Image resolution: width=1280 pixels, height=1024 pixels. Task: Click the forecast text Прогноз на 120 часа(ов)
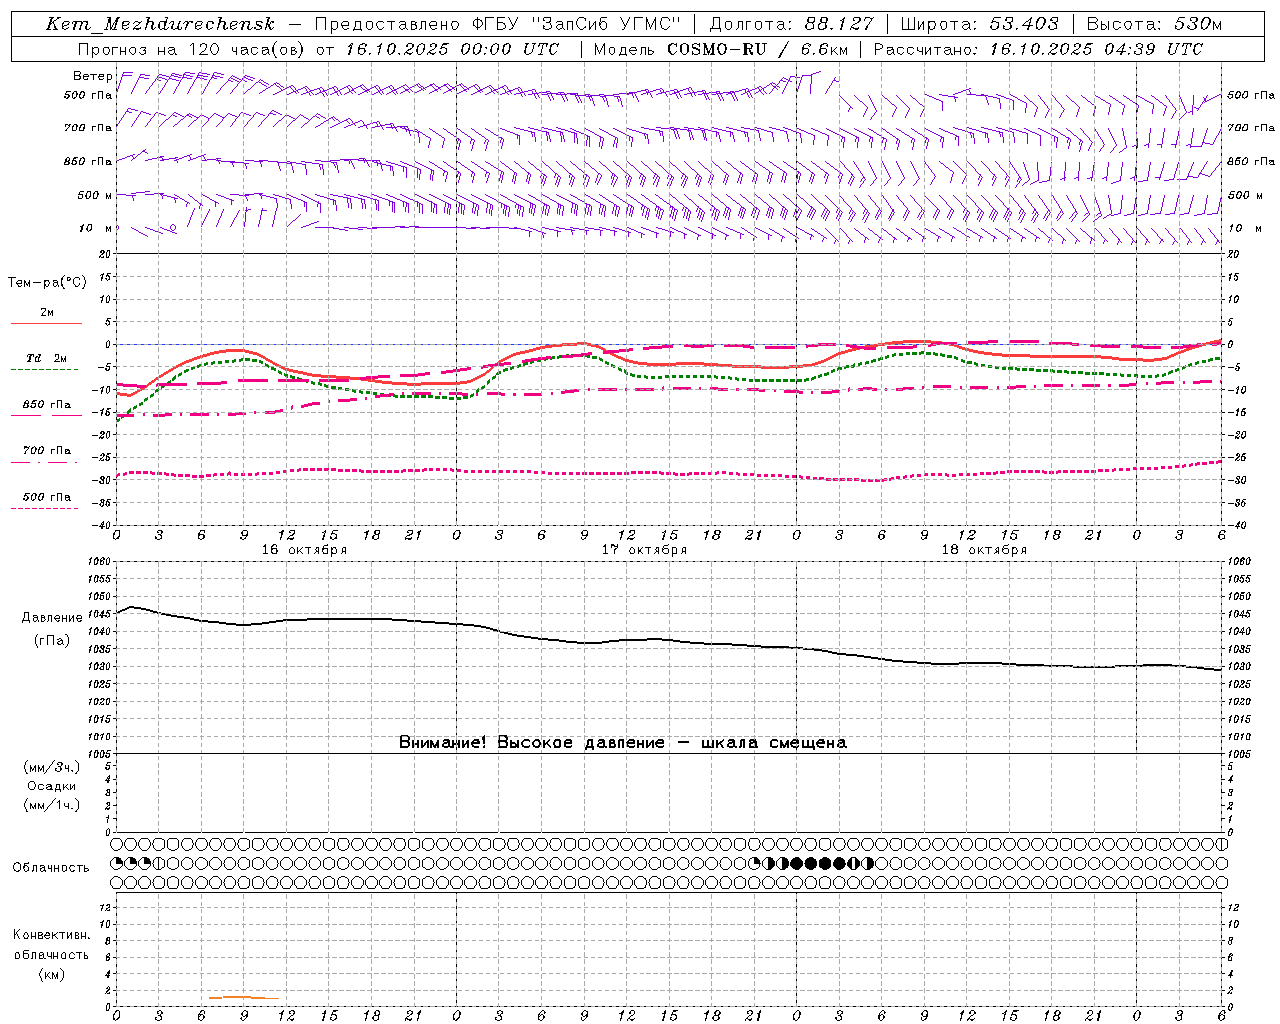click(192, 49)
